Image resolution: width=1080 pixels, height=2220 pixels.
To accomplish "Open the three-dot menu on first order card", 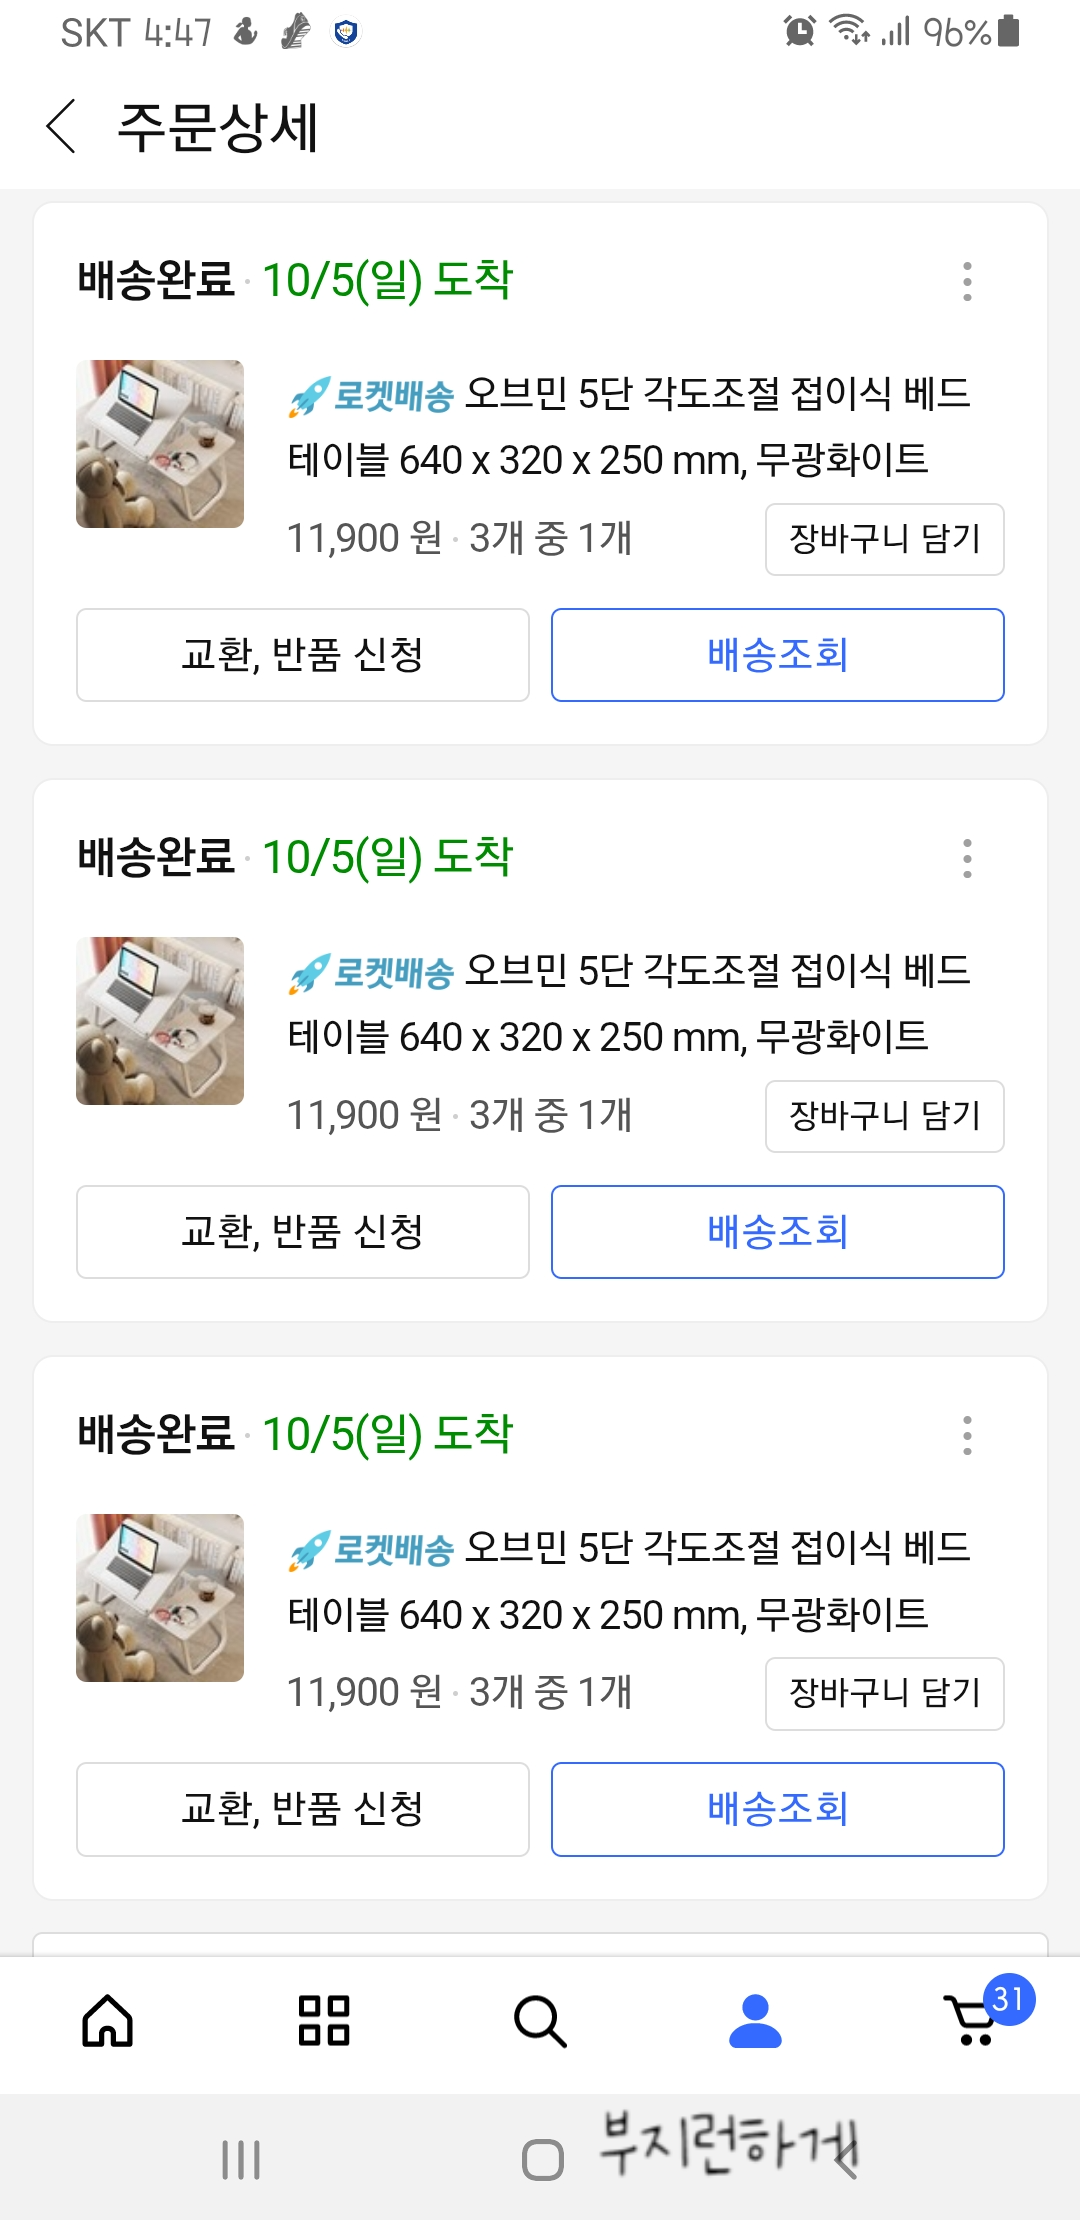I will click(x=967, y=282).
